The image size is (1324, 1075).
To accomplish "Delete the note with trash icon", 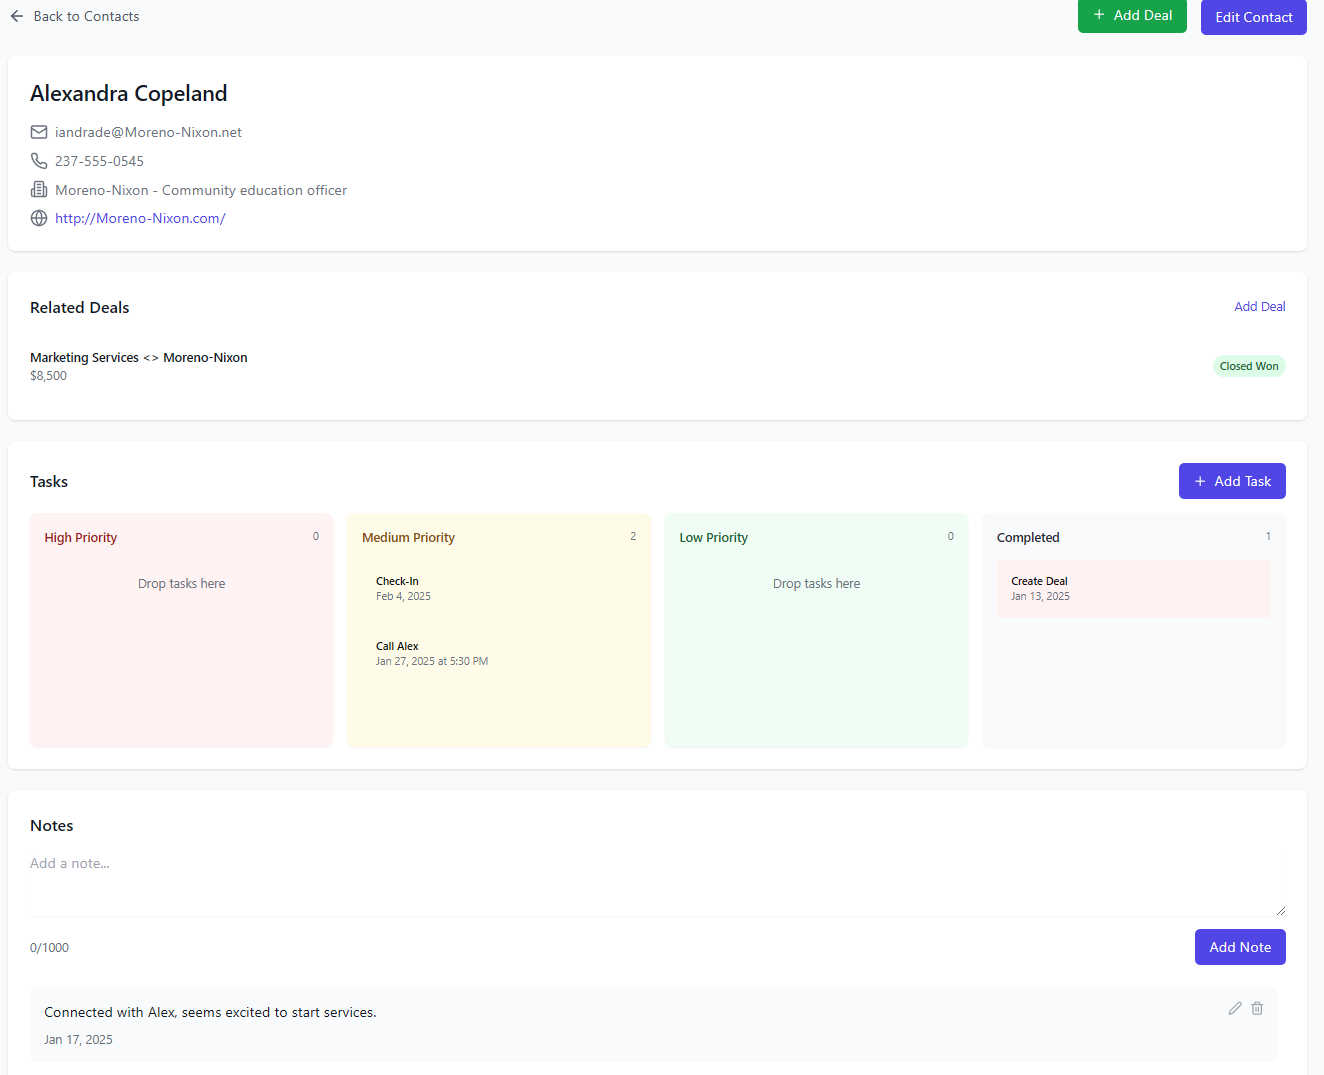I will click(x=1257, y=1008).
